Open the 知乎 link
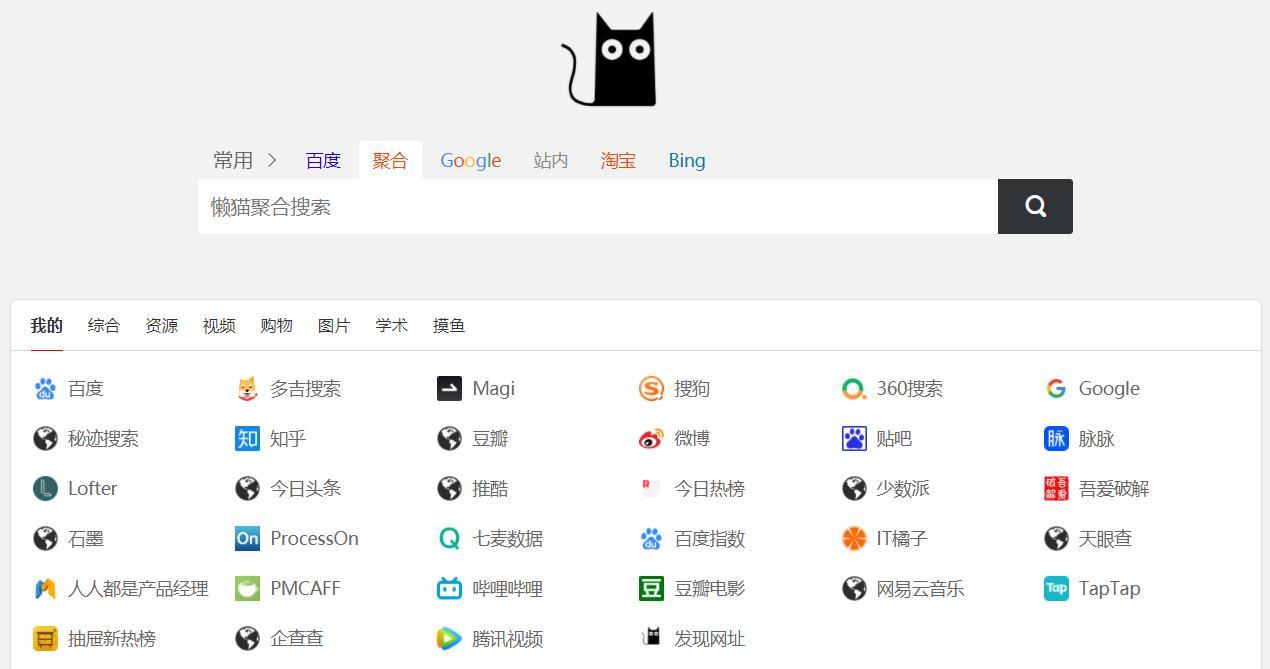 coord(288,438)
